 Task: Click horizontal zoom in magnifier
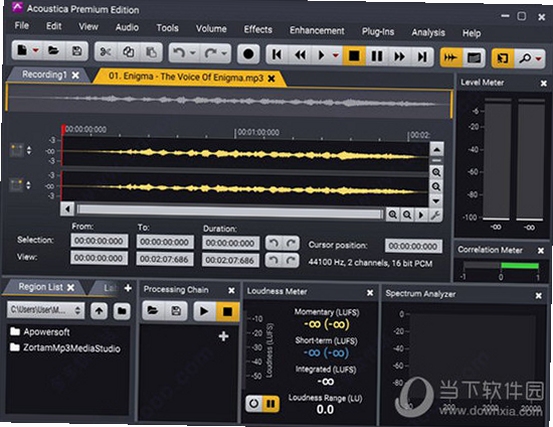(393, 214)
